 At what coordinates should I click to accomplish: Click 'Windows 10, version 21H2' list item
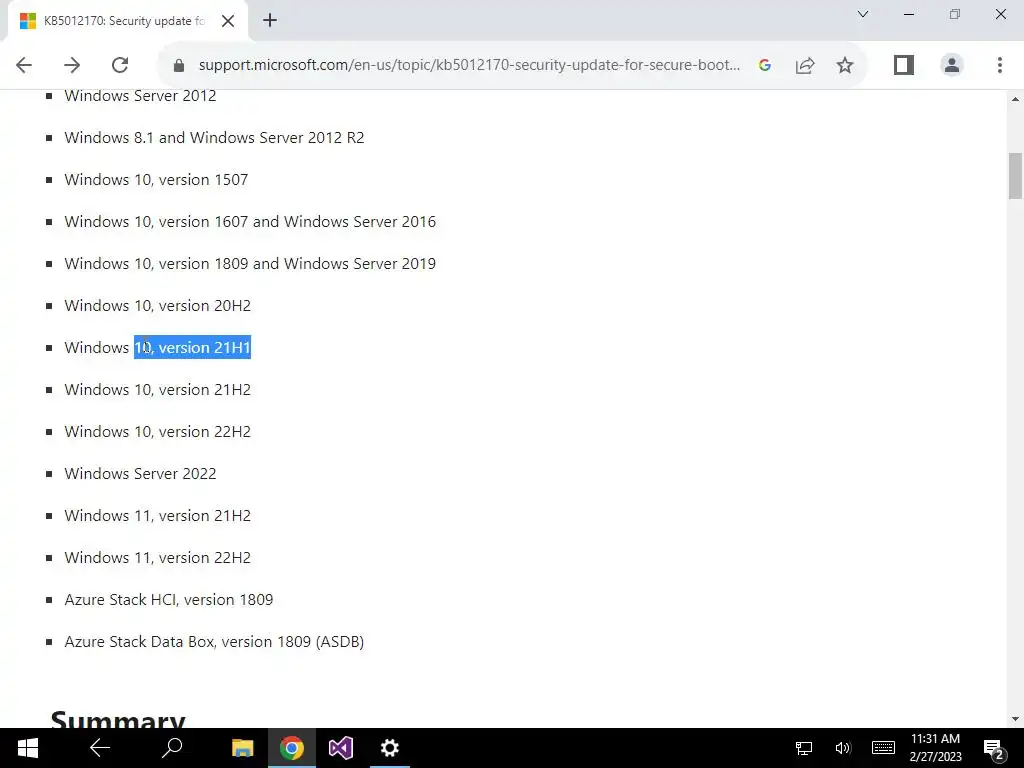[157, 390]
